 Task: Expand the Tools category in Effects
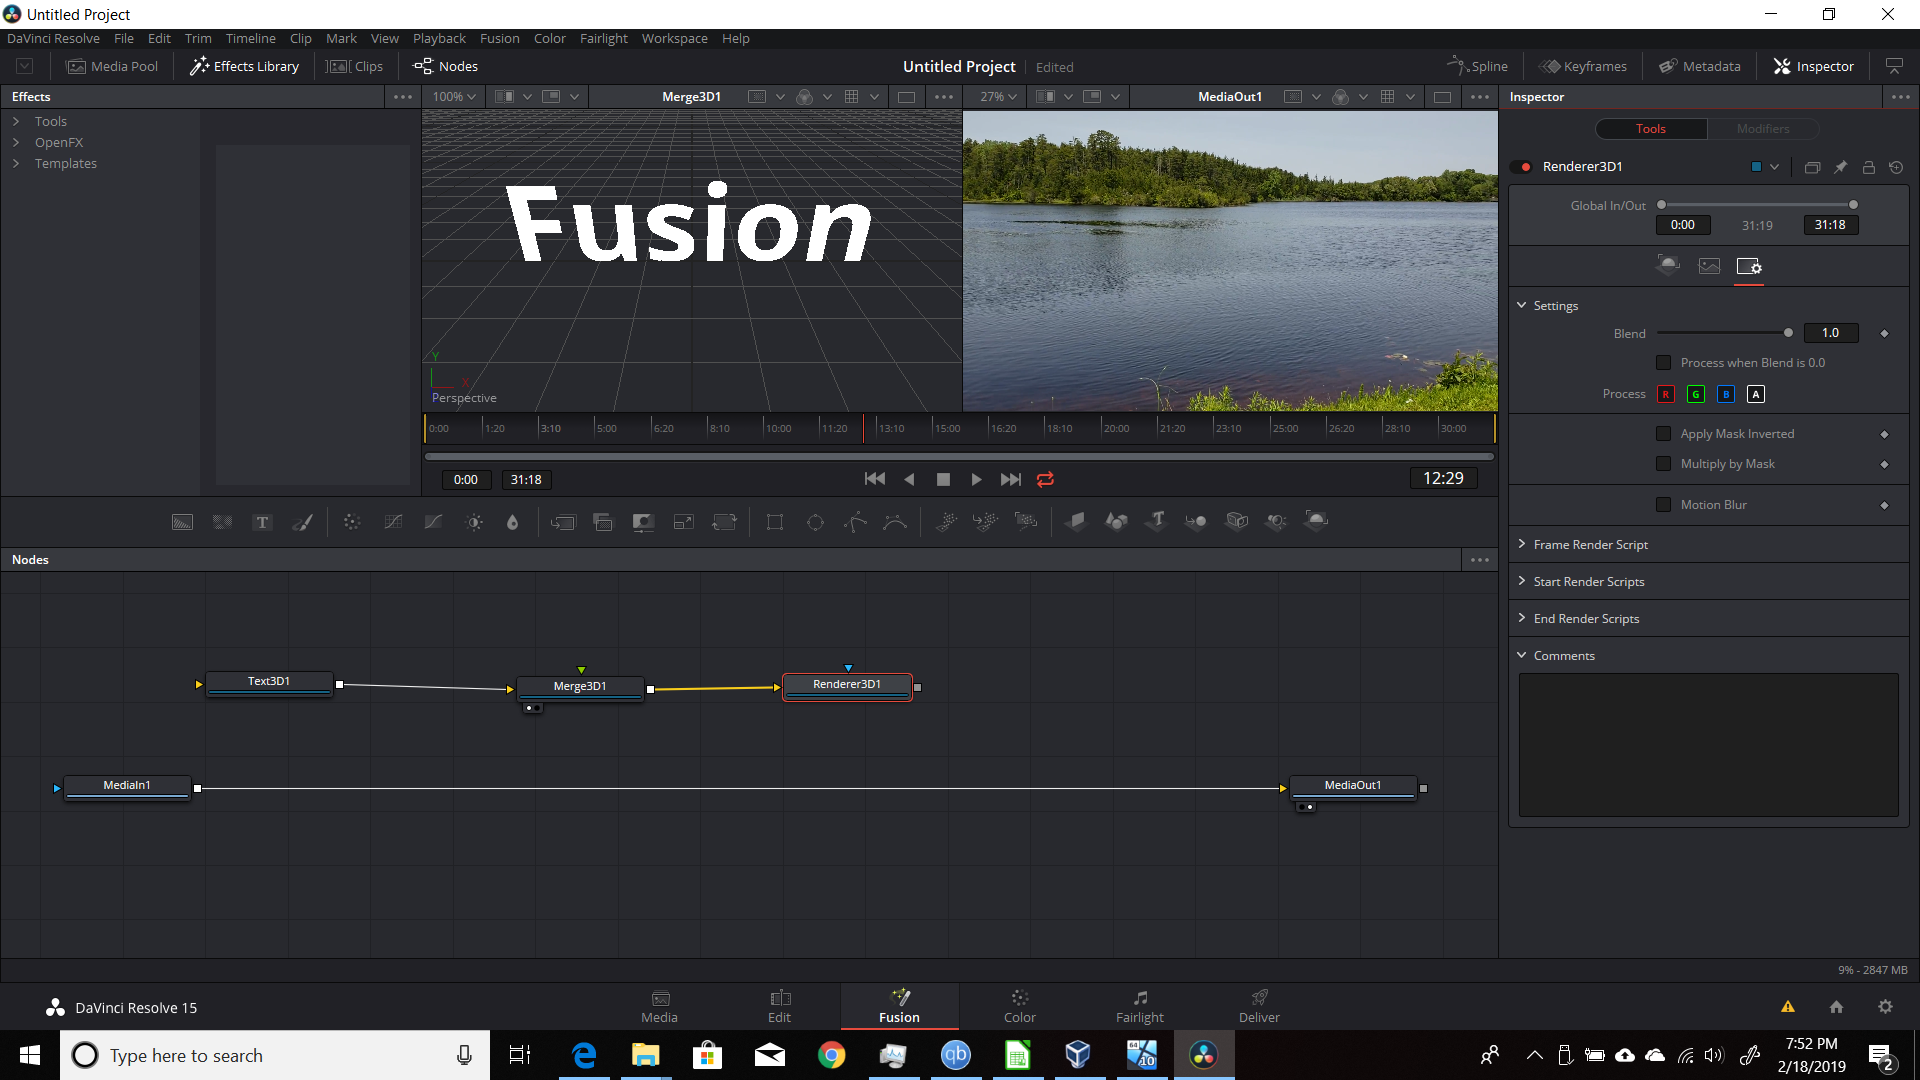pos(16,121)
